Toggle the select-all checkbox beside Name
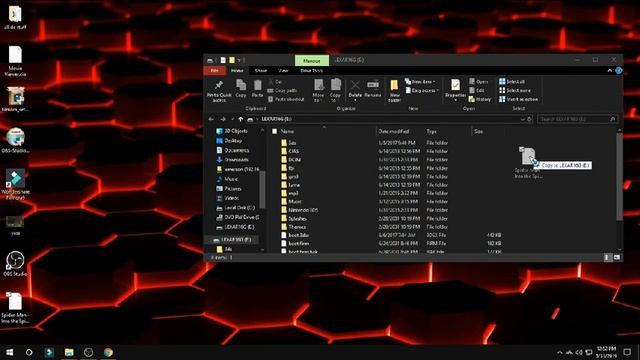Screen dimensions: 640x360 [274, 131]
